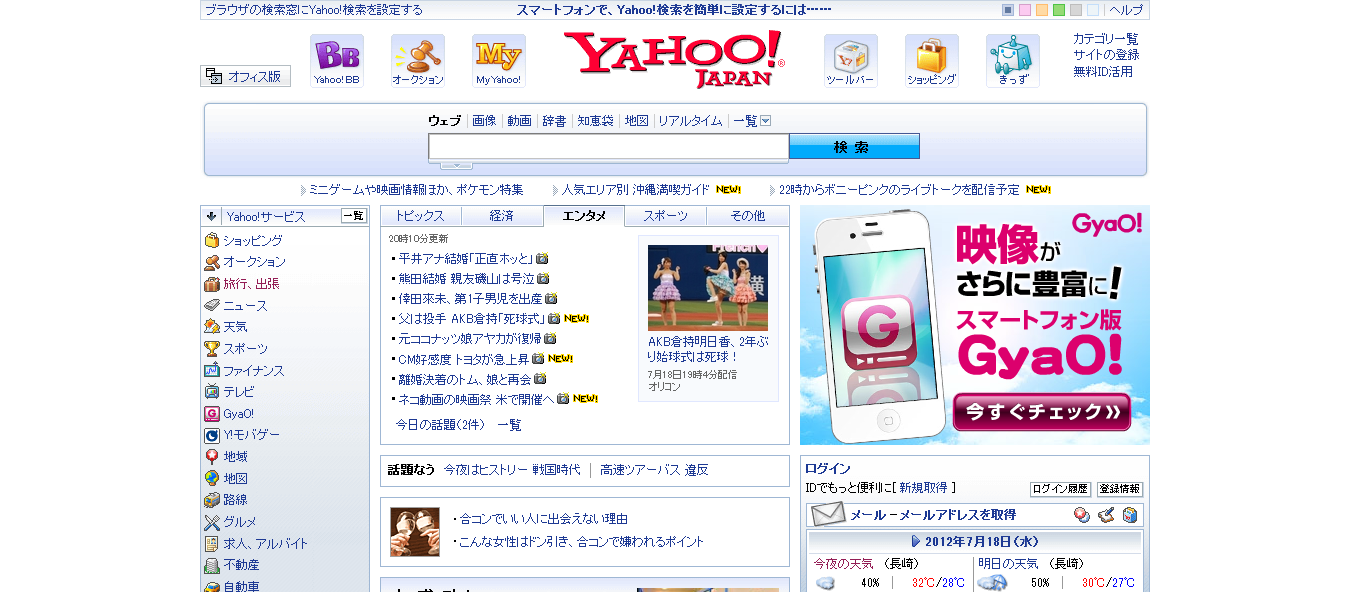This screenshot has width=1349, height=592.
Task: Click the スポーツ trophy icon
Action: click(x=212, y=349)
